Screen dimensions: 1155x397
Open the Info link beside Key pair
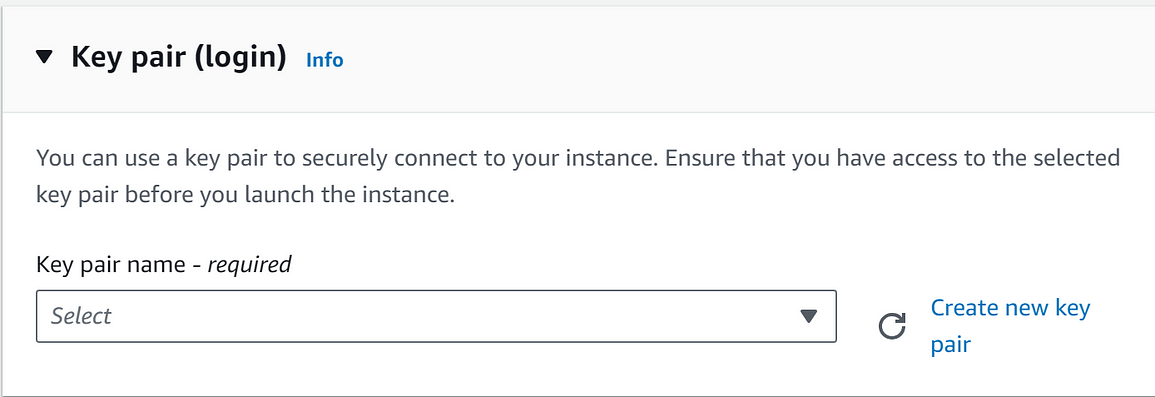[325, 60]
